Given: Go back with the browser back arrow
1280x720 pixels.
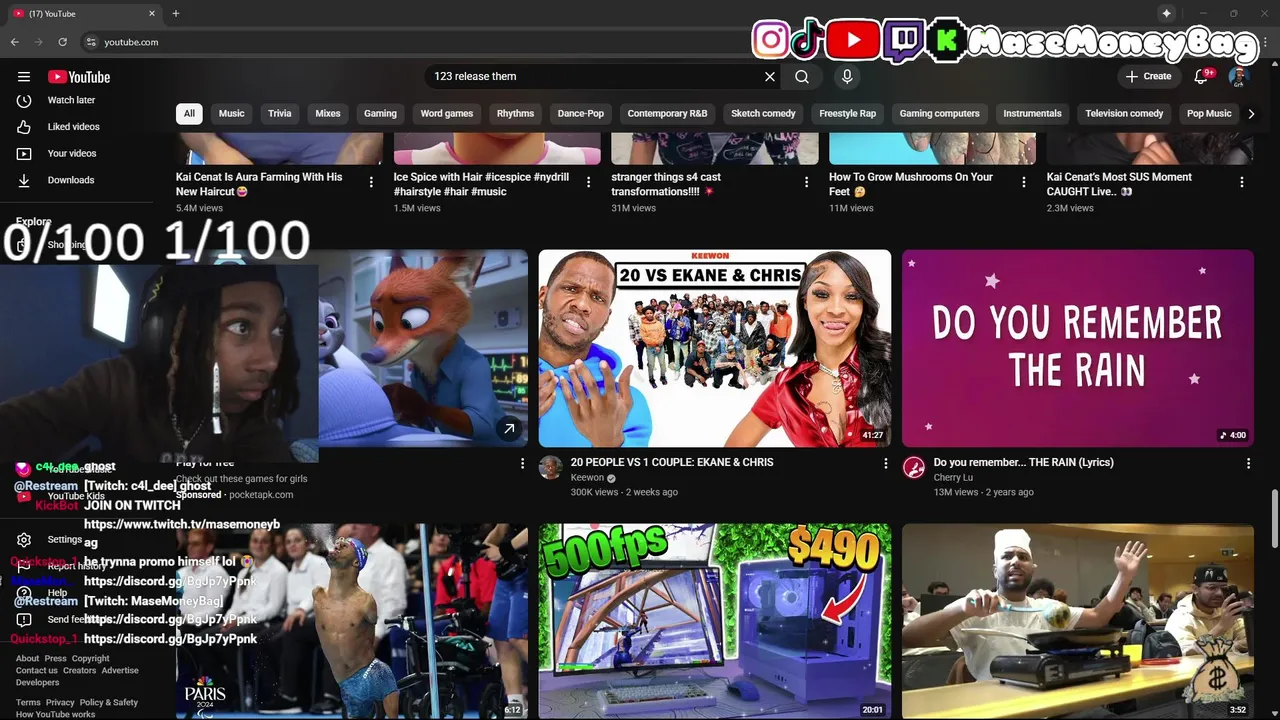Looking at the screenshot, I should tap(14, 42).
